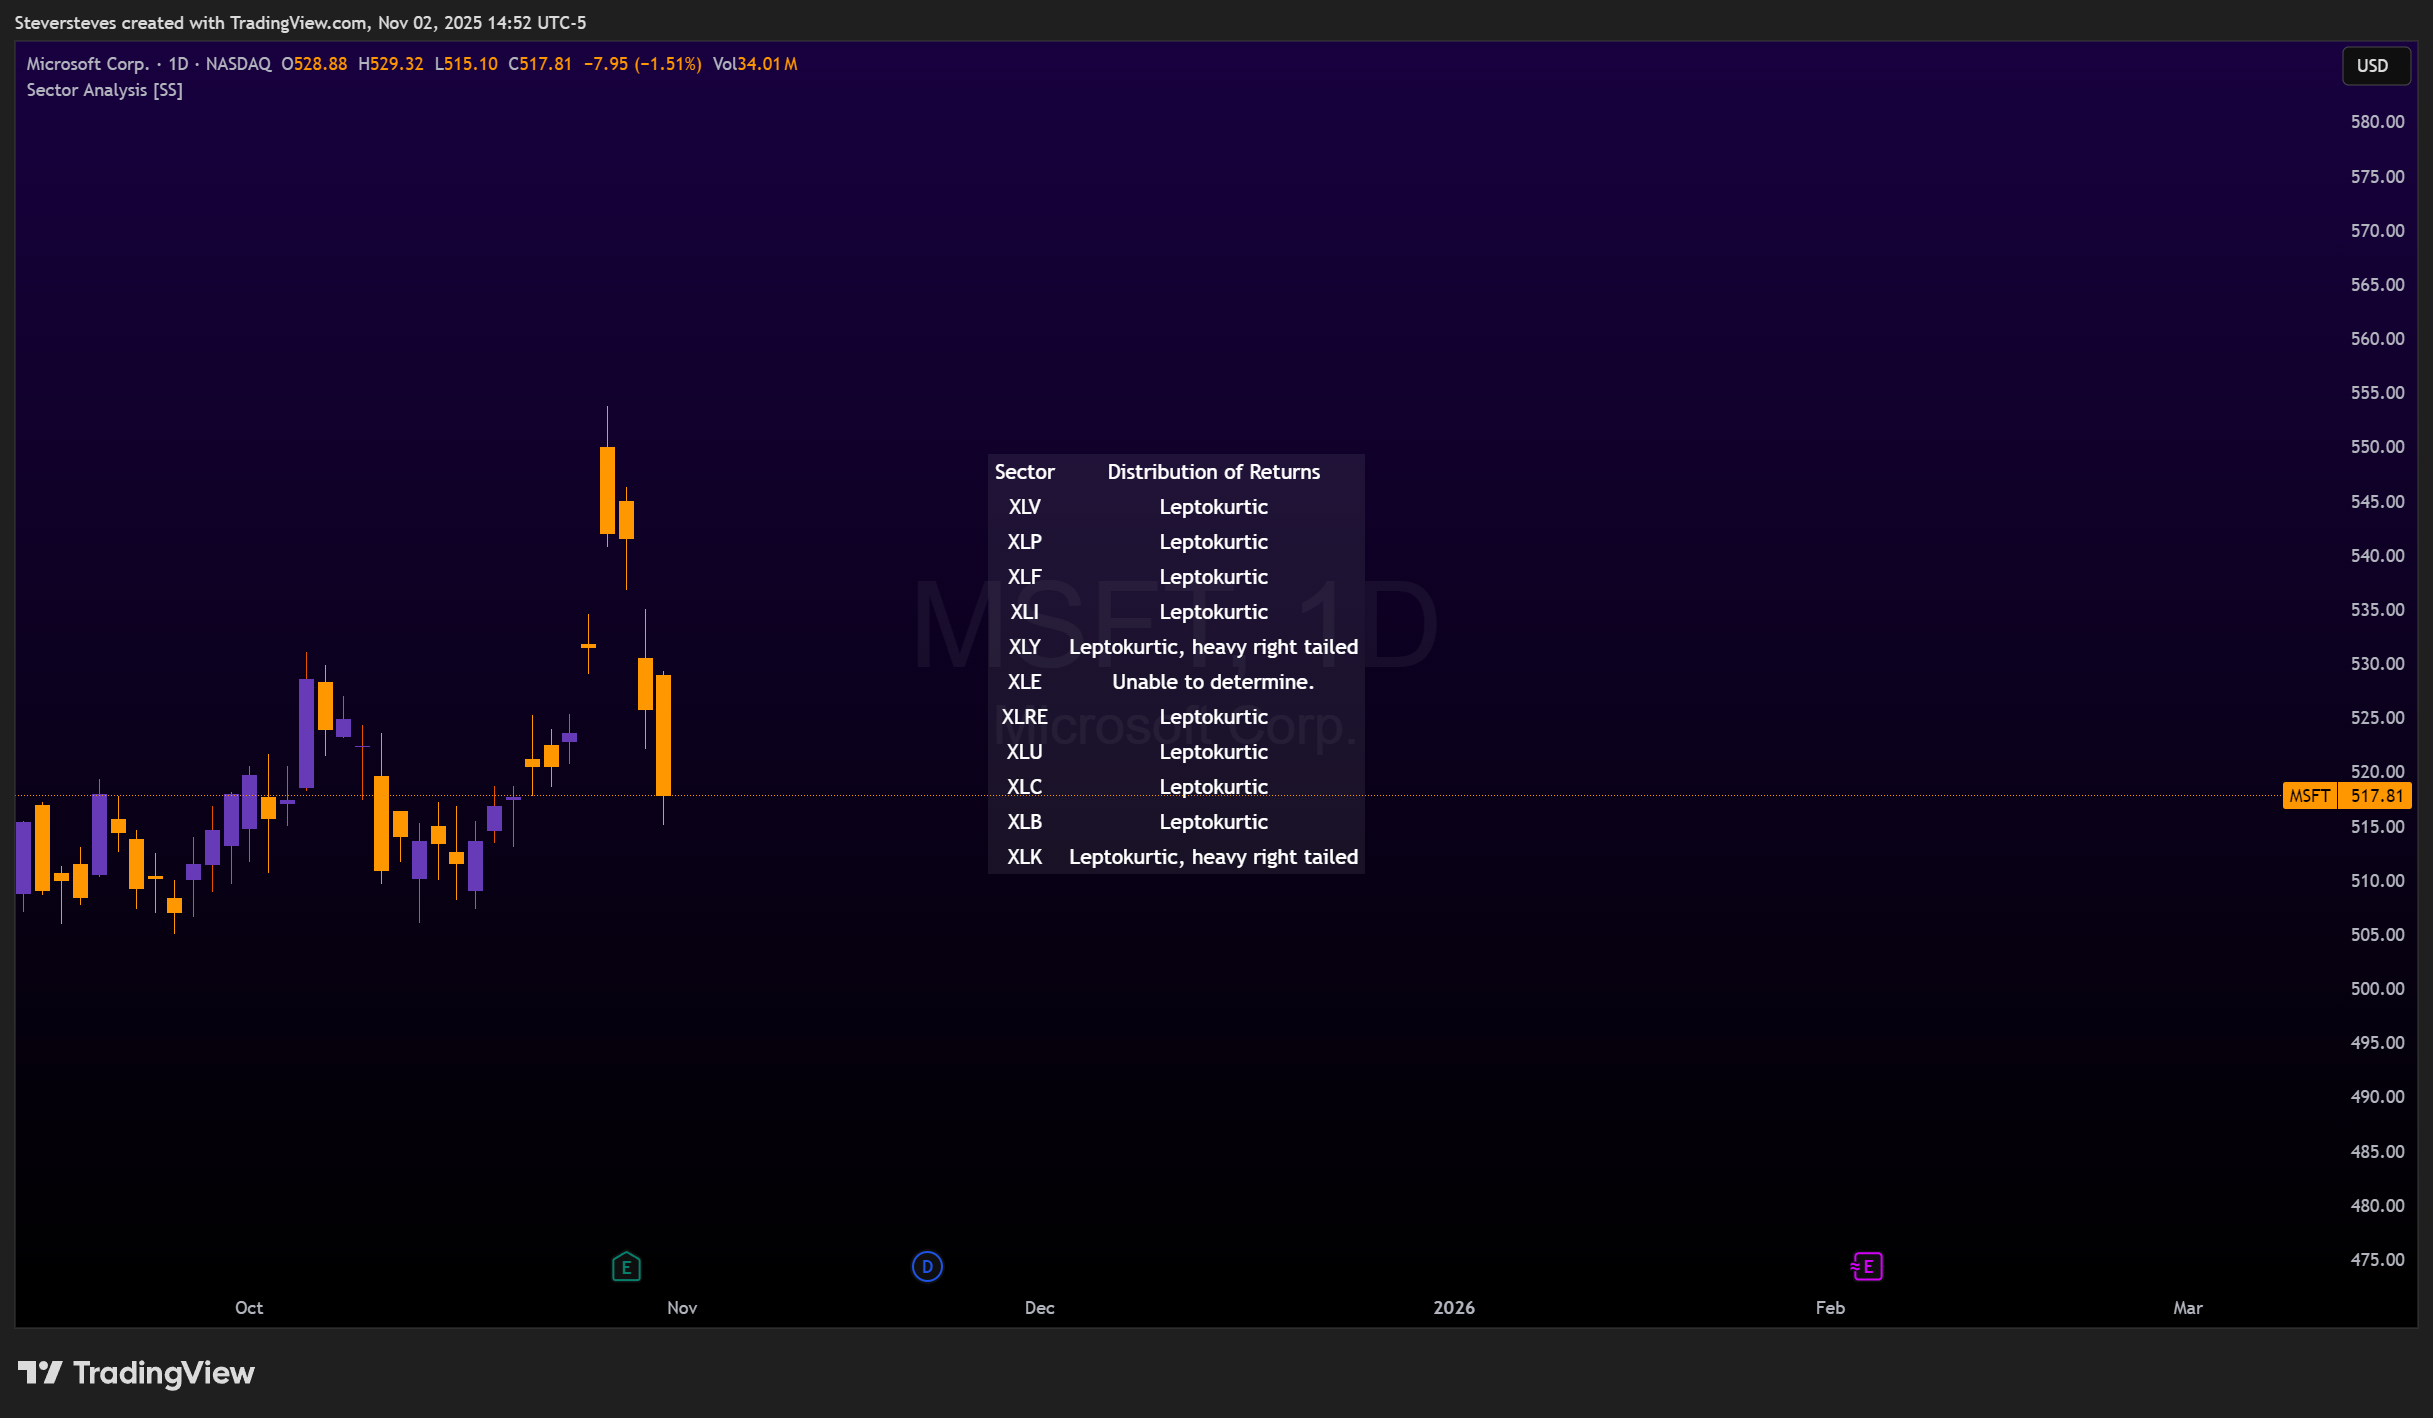Click the 'Distribution of Returns' header
This screenshot has width=2433, height=1418.
(x=1213, y=472)
